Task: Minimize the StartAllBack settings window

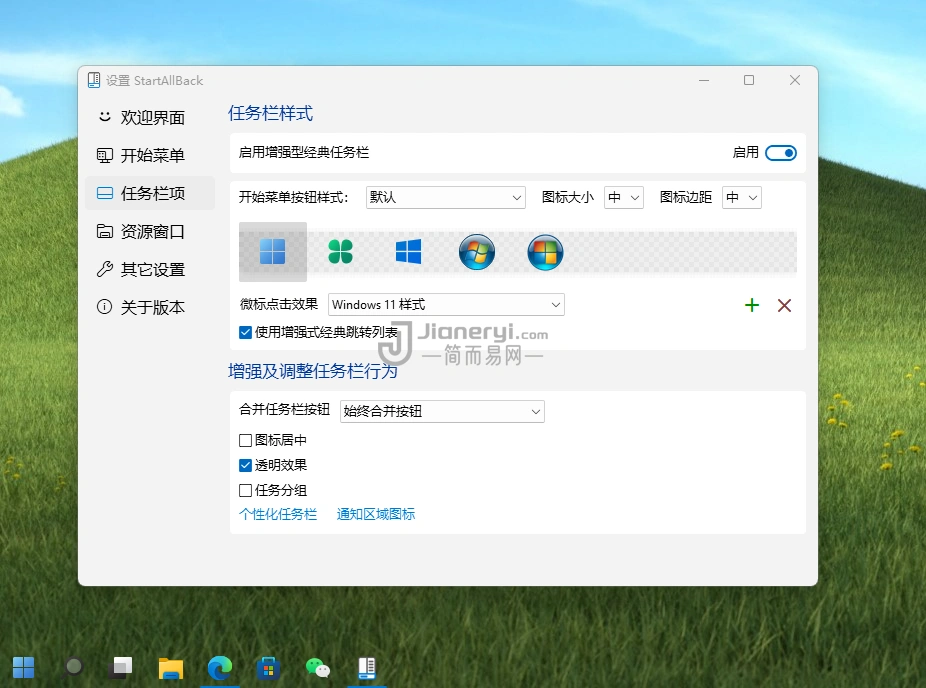Action: click(704, 80)
